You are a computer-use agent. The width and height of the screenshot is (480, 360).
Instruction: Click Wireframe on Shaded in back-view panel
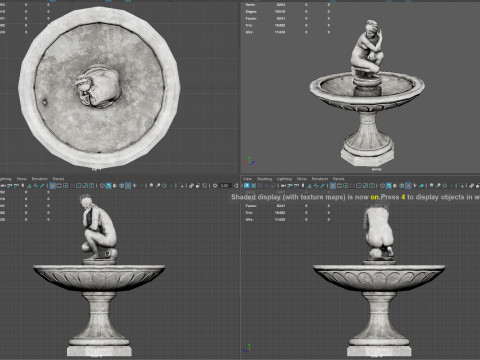[x=402, y=186]
